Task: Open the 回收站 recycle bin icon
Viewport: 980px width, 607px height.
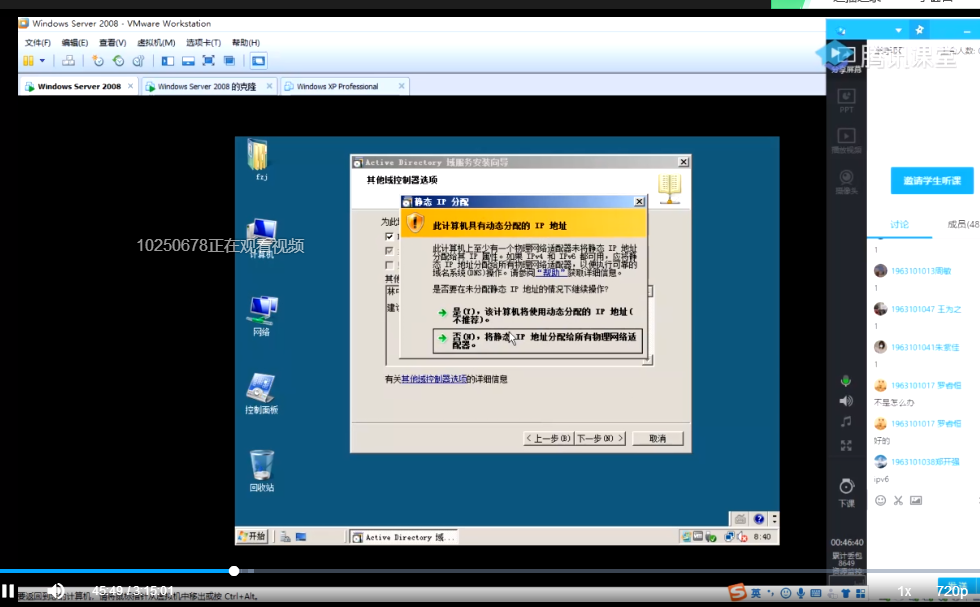Action: (261, 471)
